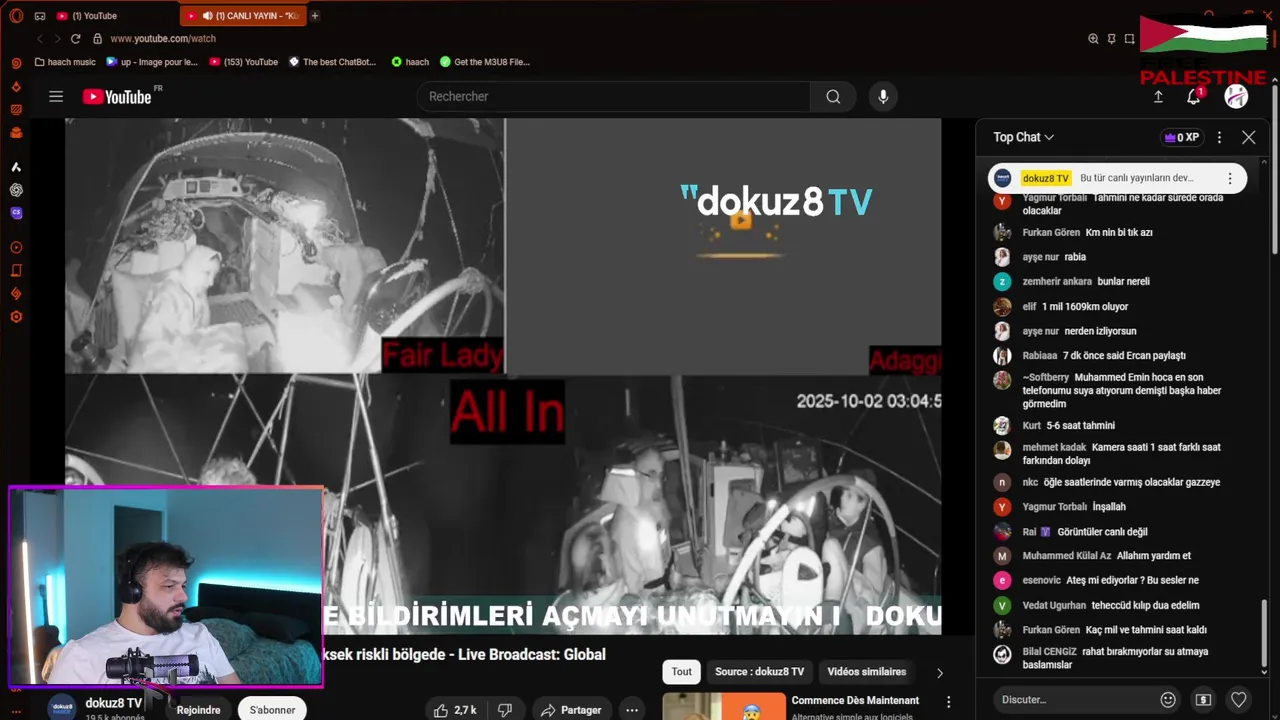Open sidebar three-dot setup menu
The width and height of the screenshot is (1280, 720).
point(16,711)
